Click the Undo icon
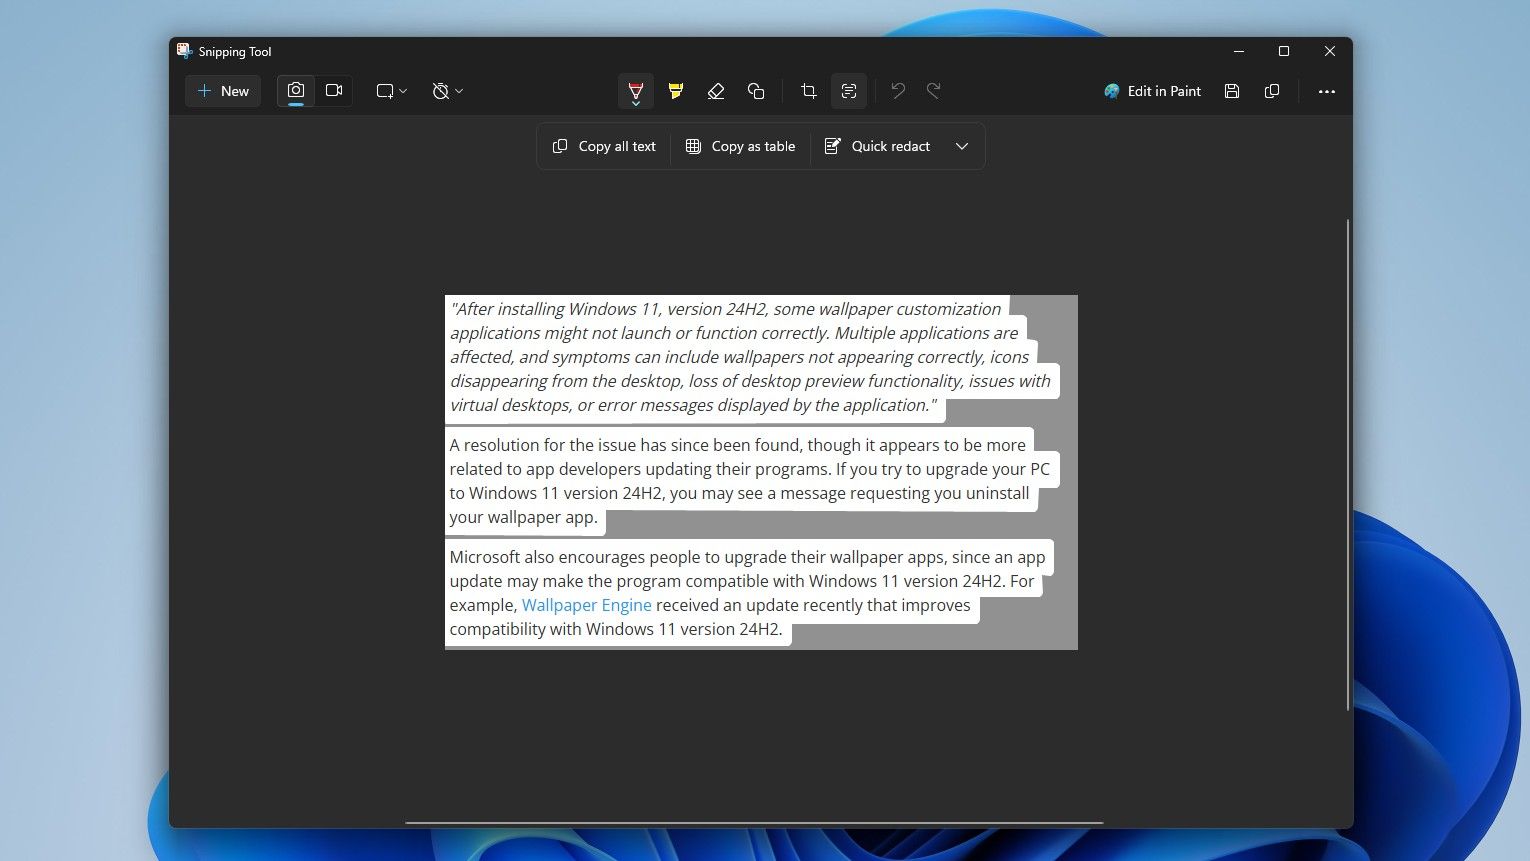1530x861 pixels. coord(897,91)
